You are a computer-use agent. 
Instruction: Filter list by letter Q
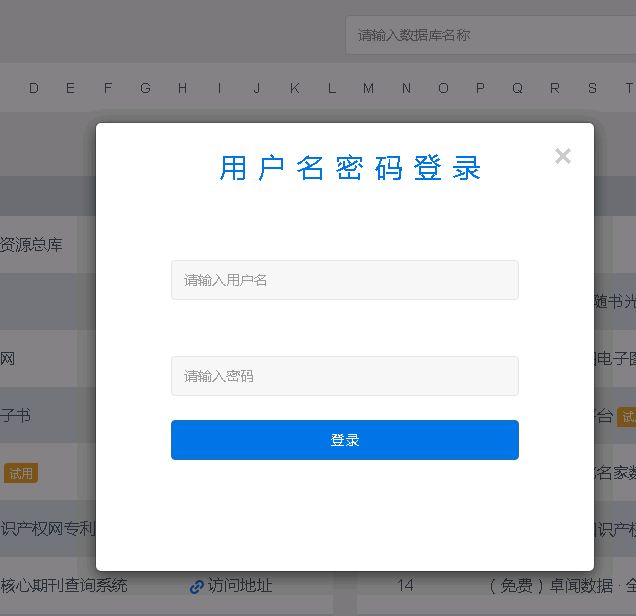(x=517, y=88)
